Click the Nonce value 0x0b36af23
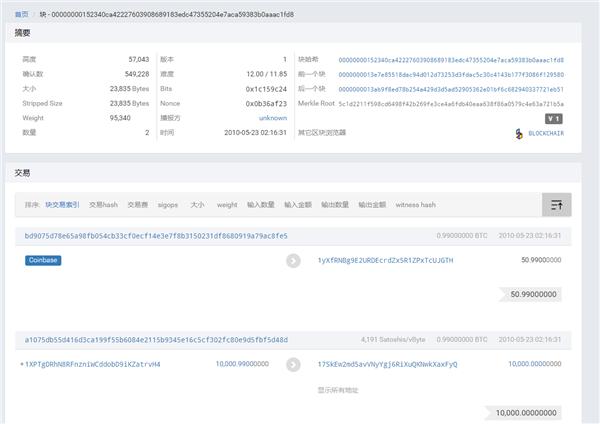600x424 pixels. (266, 104)
